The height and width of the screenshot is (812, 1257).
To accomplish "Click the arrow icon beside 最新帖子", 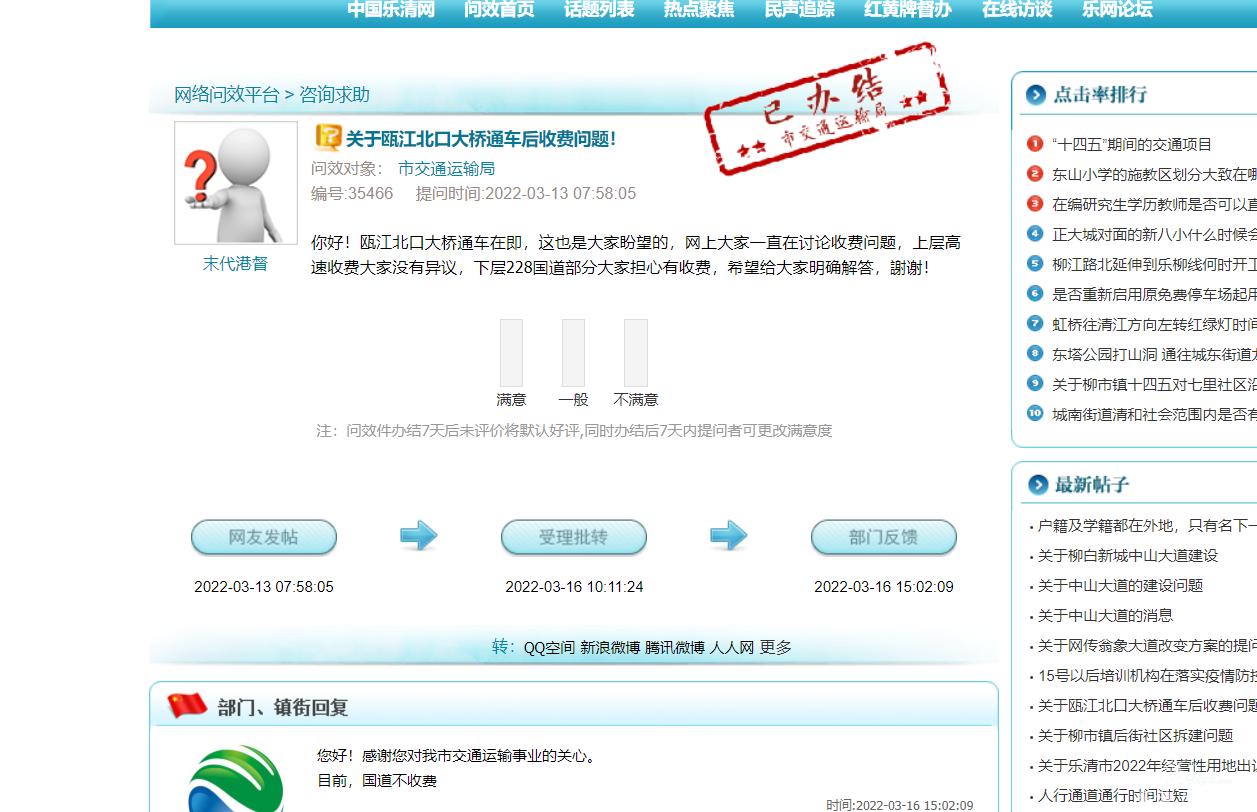I will coord(1036,485).
